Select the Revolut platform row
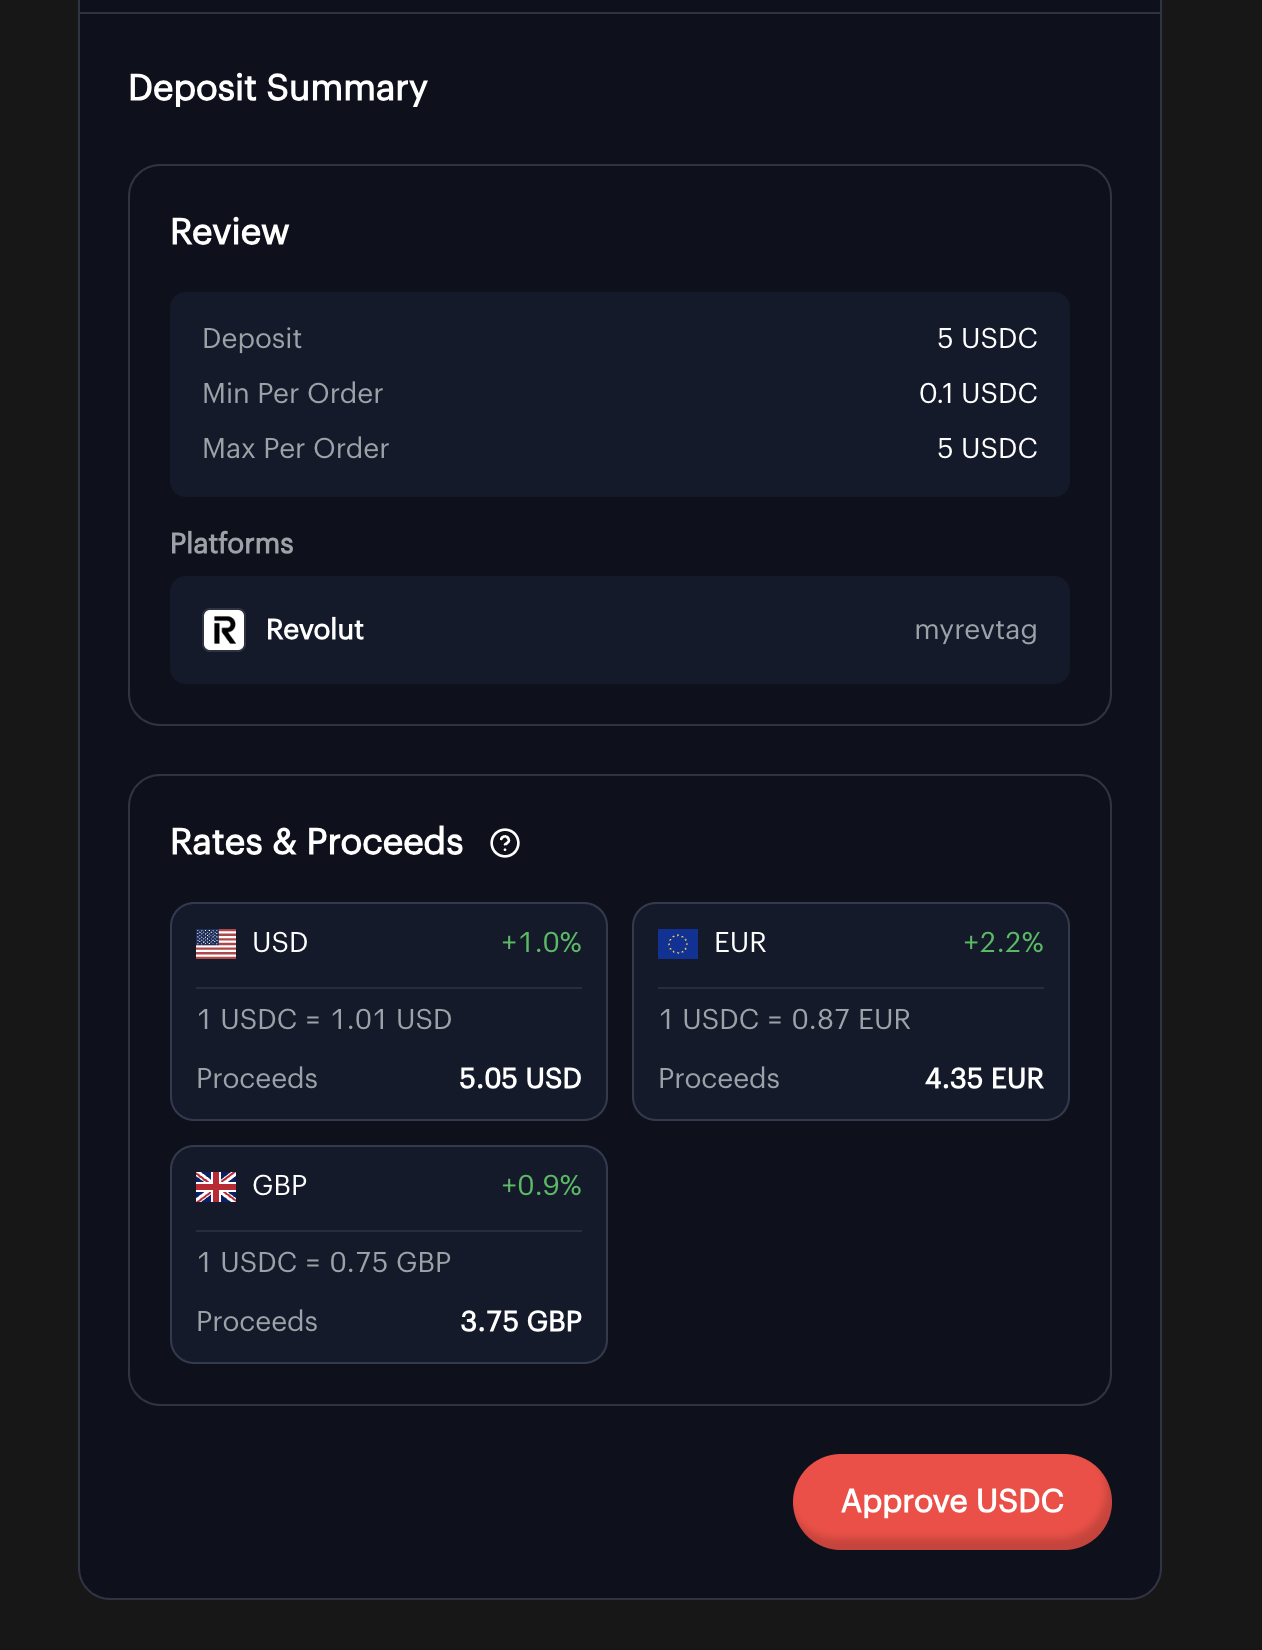 tap(620, 630)
